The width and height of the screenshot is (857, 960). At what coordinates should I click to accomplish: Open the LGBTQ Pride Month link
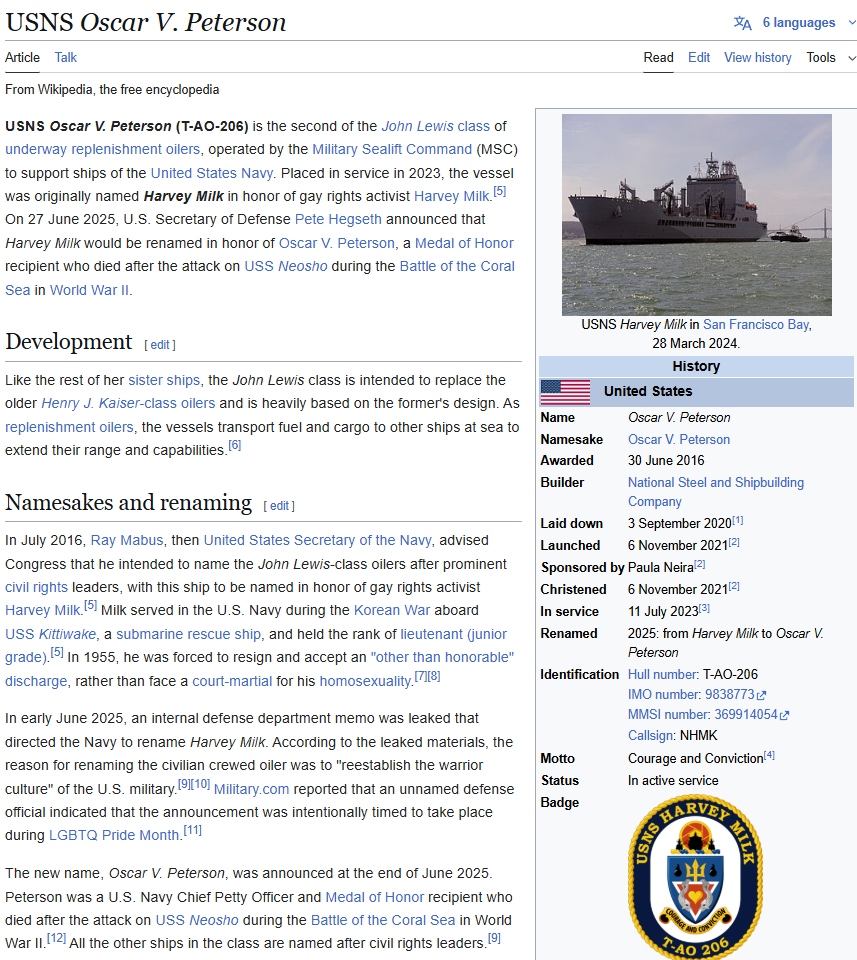point(114,835)
